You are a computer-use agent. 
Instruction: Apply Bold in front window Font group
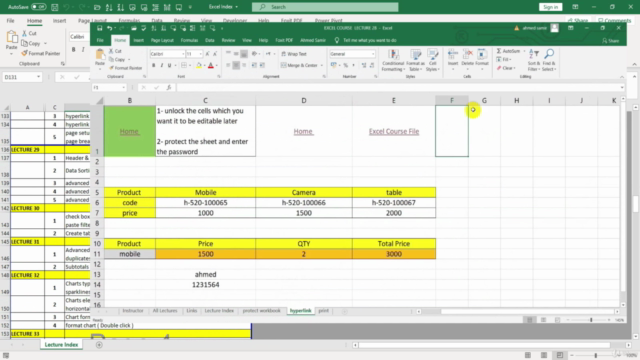(x=153, y=65)
